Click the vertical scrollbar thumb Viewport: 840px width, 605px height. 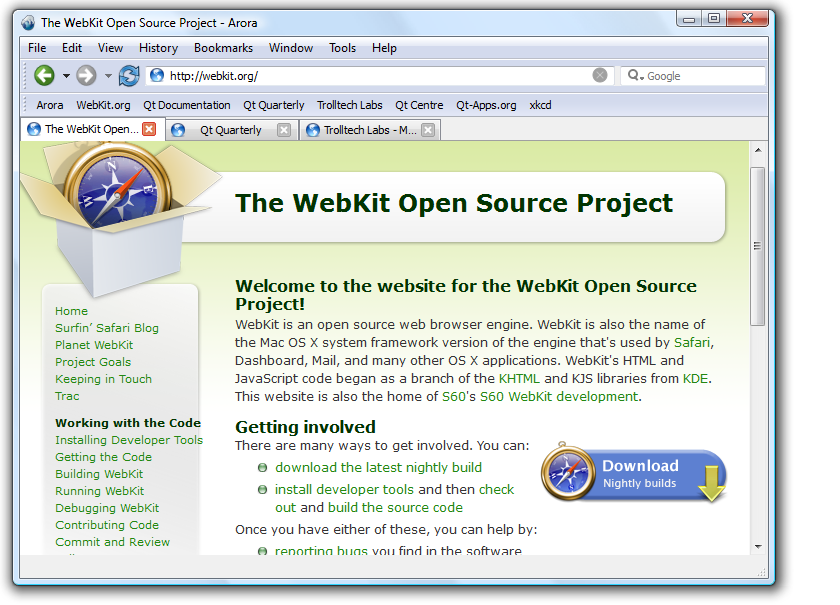coord(758,246)
